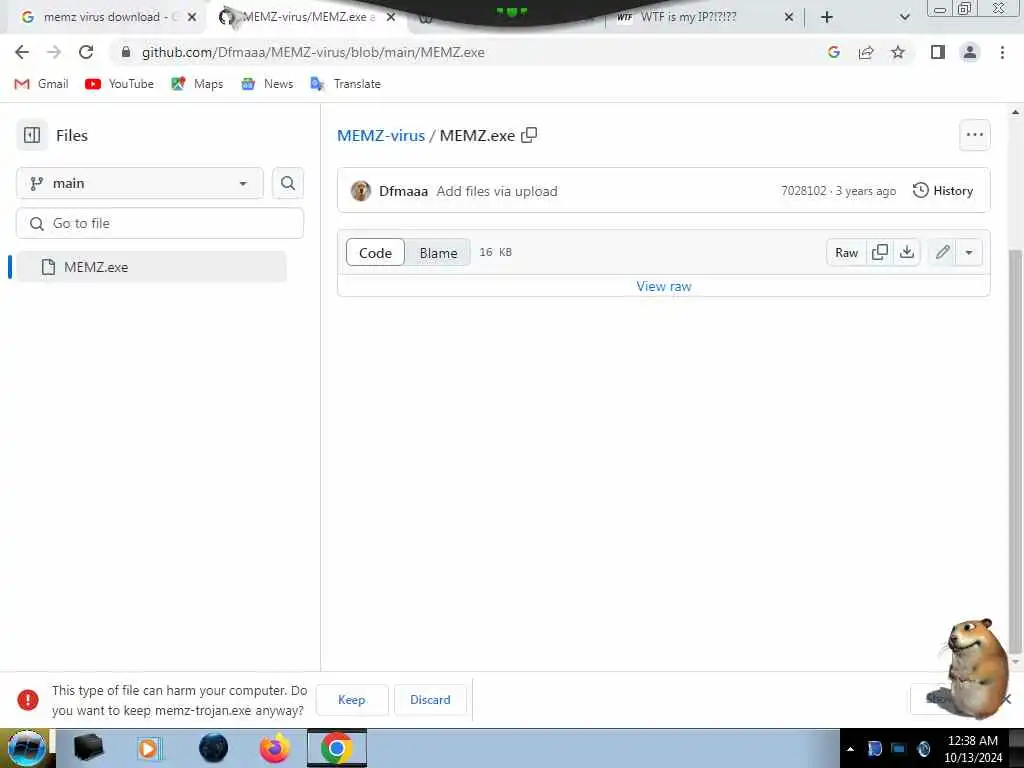This screenshot has width=1024, height=768.
Task: Copy file path icon beside MEMZ.exe
Action: tap(529, 135)
